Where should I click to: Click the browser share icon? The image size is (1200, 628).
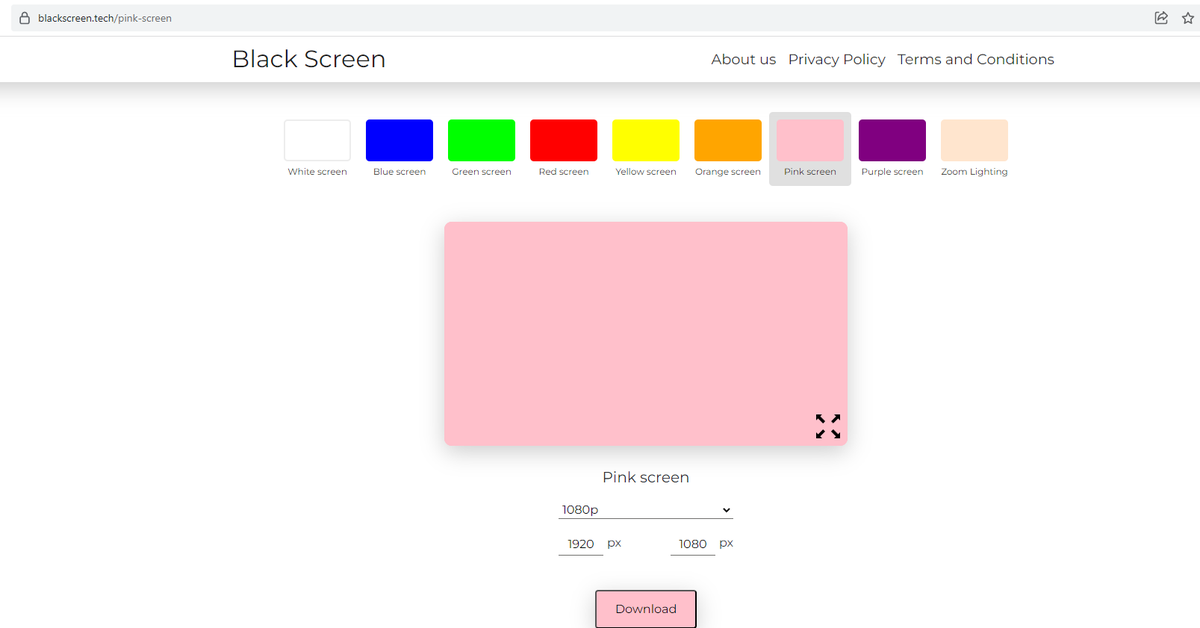click(x=1160, y=17)
